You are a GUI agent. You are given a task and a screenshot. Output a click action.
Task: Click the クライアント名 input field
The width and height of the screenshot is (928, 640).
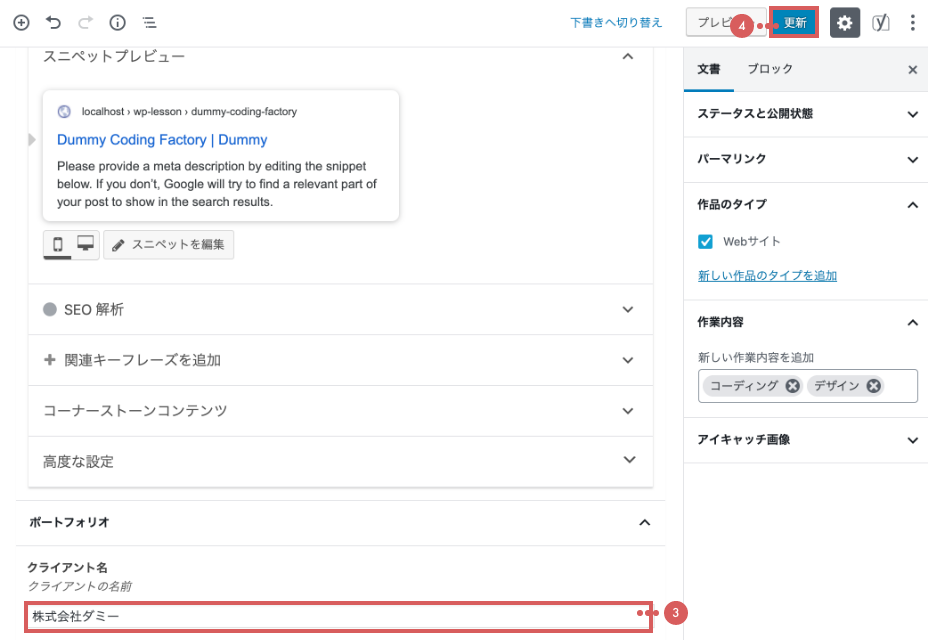coord(338,616)
